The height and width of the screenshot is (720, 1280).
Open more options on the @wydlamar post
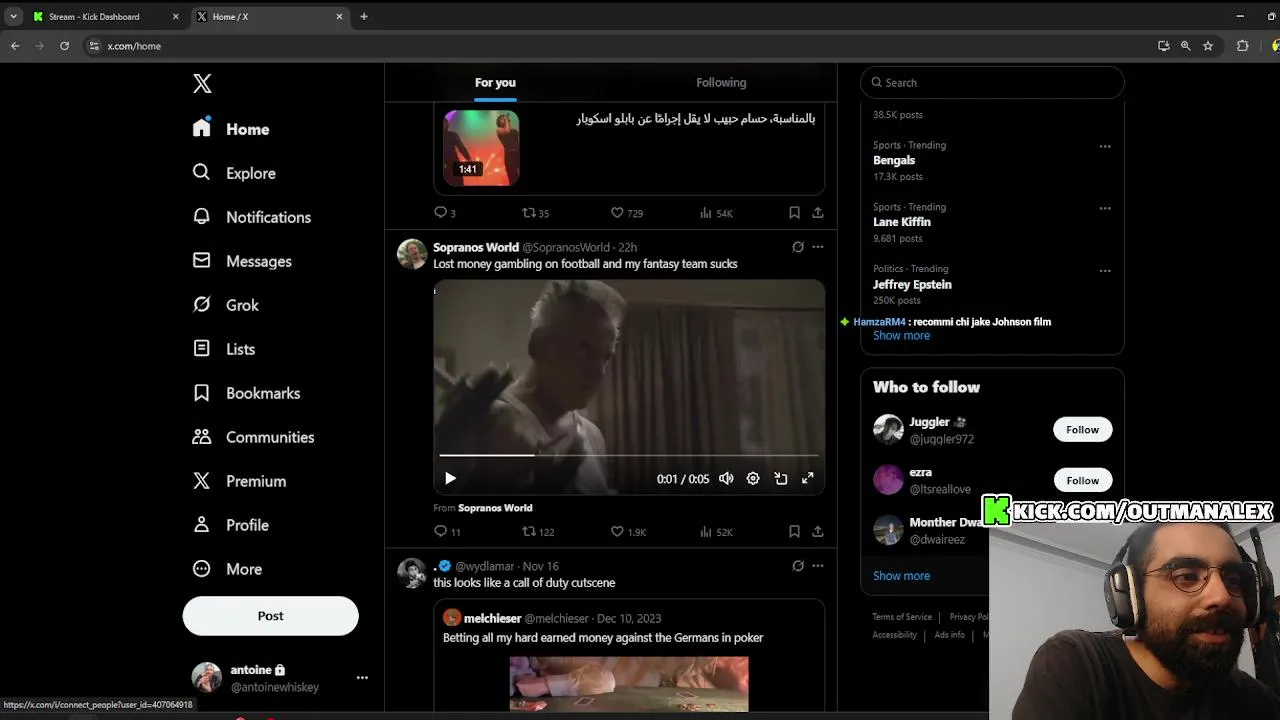point(817,566)
